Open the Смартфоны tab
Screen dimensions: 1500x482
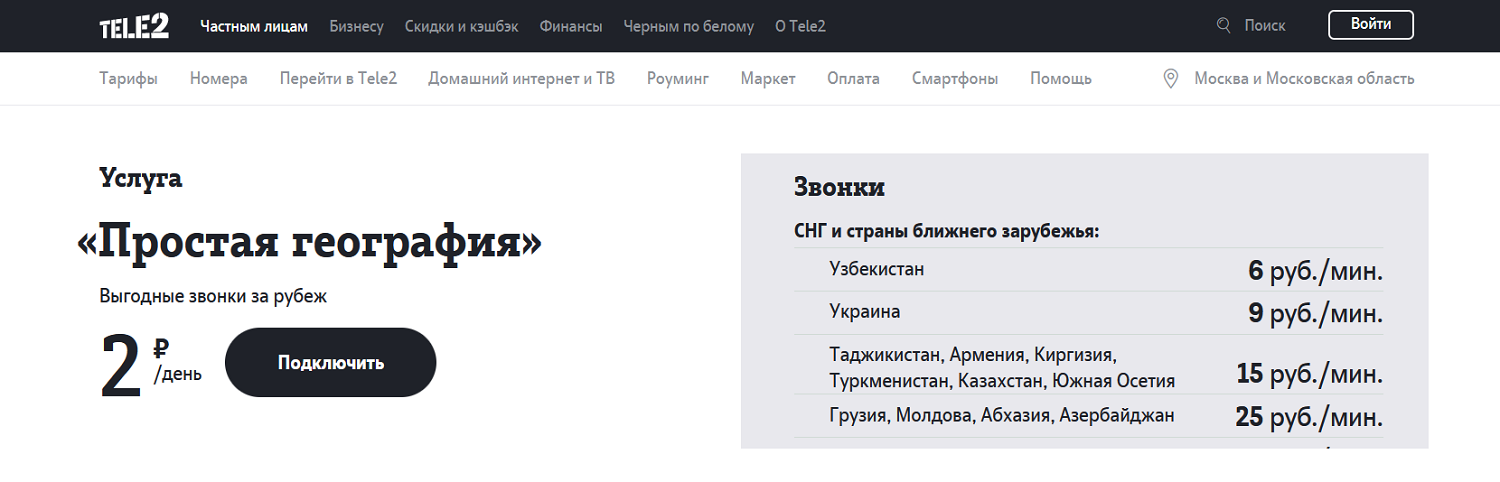pyautogui.click(x=955, y=79)
